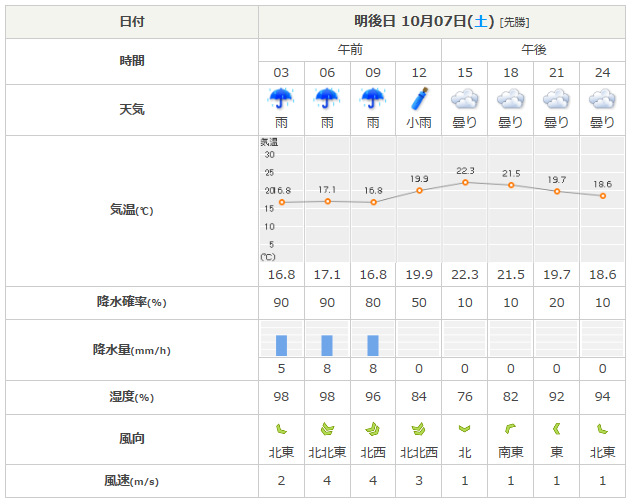
Task: Click the precipitation bar for 09 o'clock
Action: pyautogui.click(x=373, y=345)
